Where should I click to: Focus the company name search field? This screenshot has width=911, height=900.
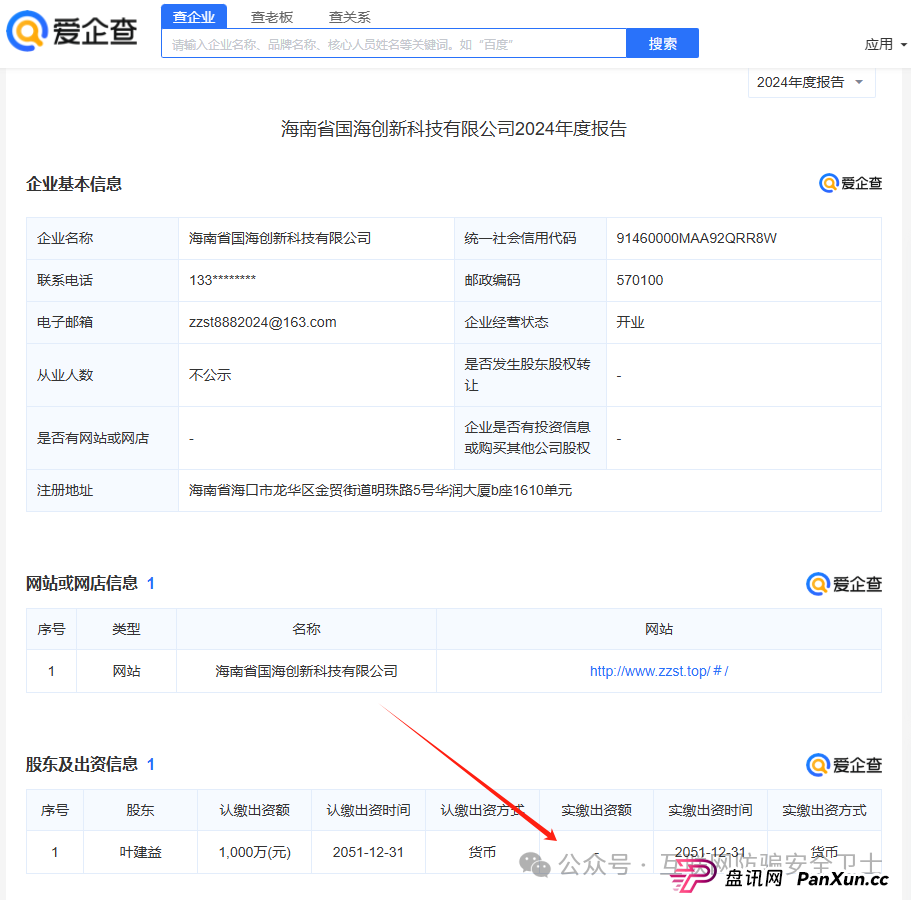394,44
